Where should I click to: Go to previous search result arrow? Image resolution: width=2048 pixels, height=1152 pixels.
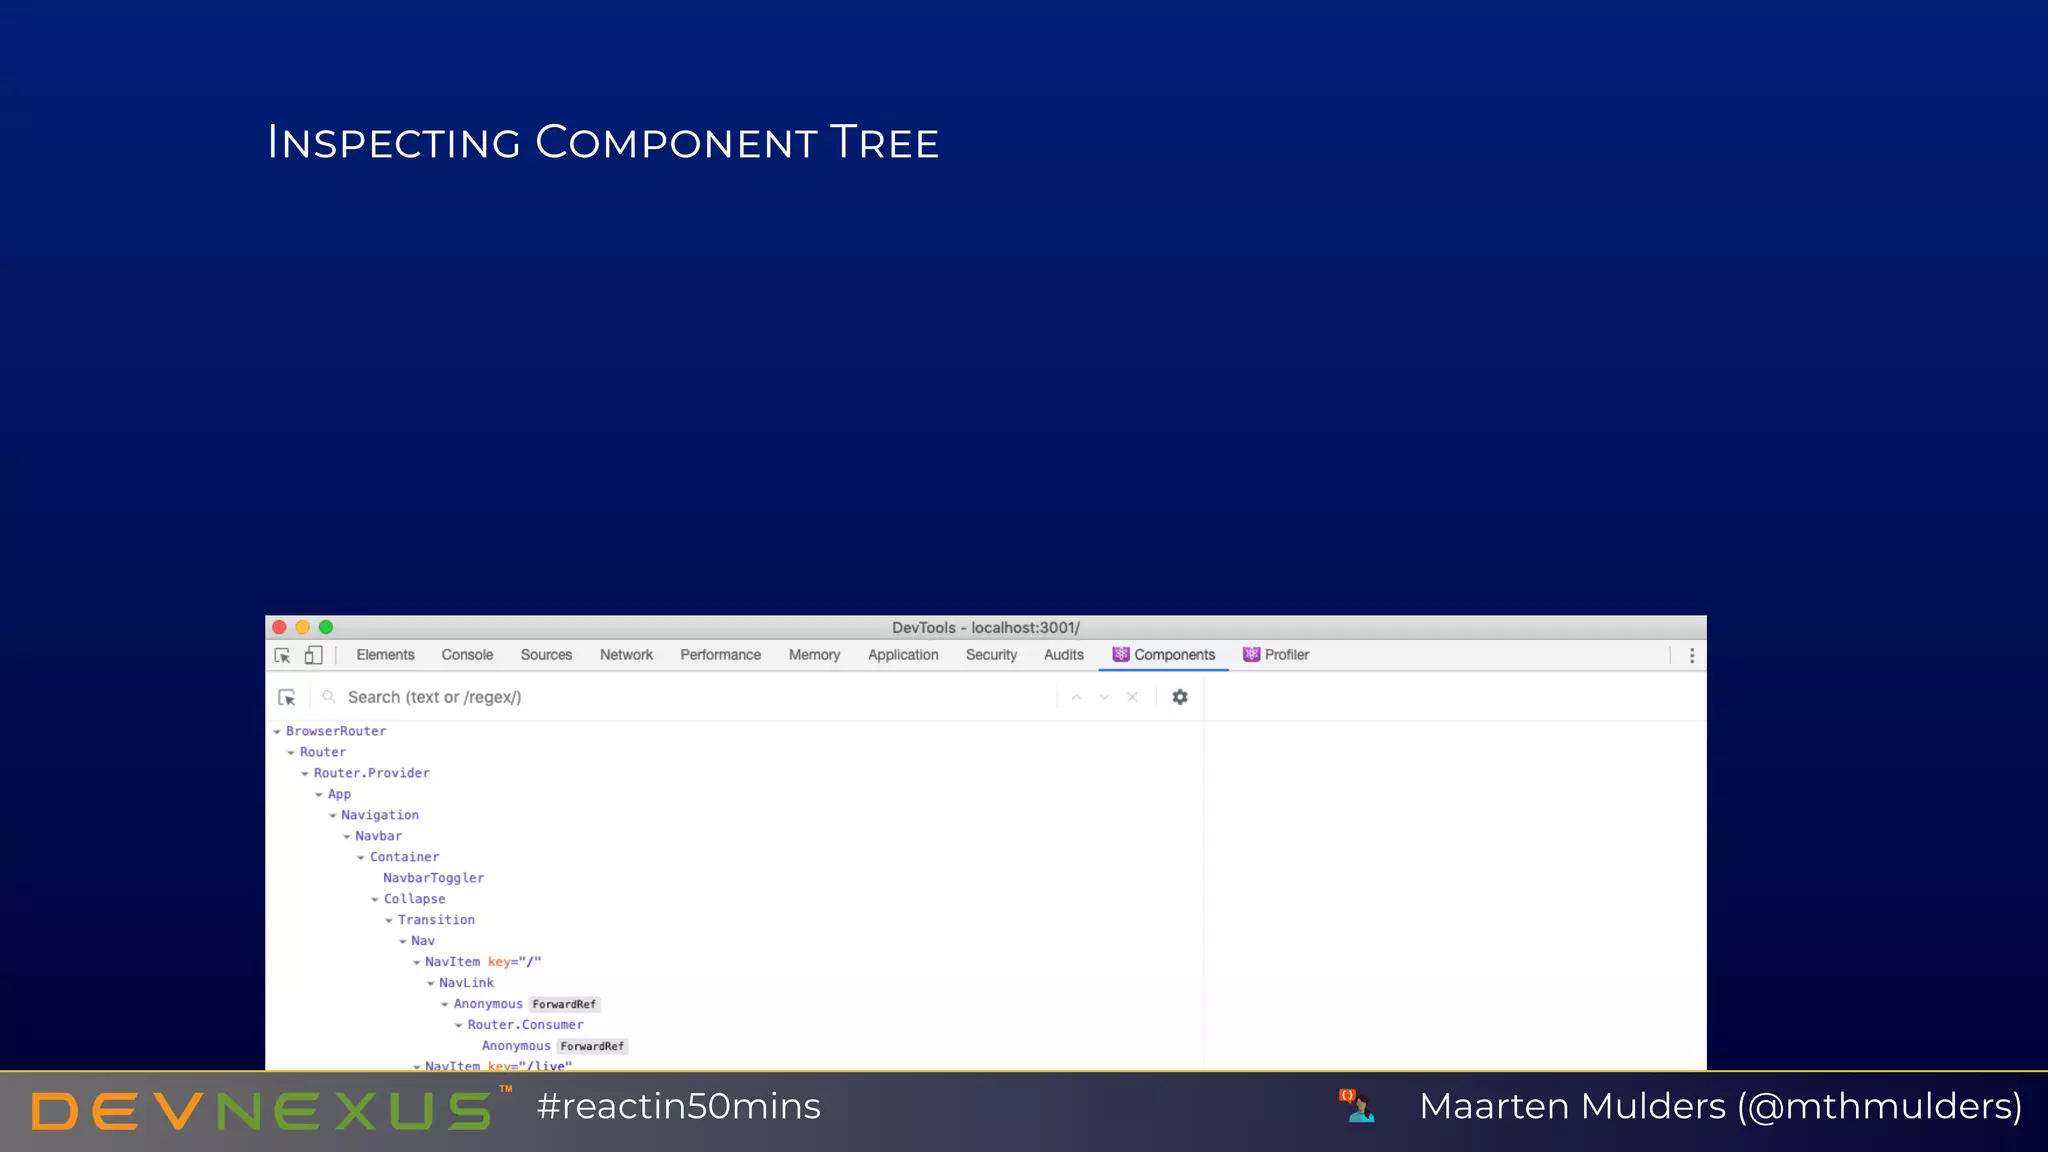(x=1076, y=697)
